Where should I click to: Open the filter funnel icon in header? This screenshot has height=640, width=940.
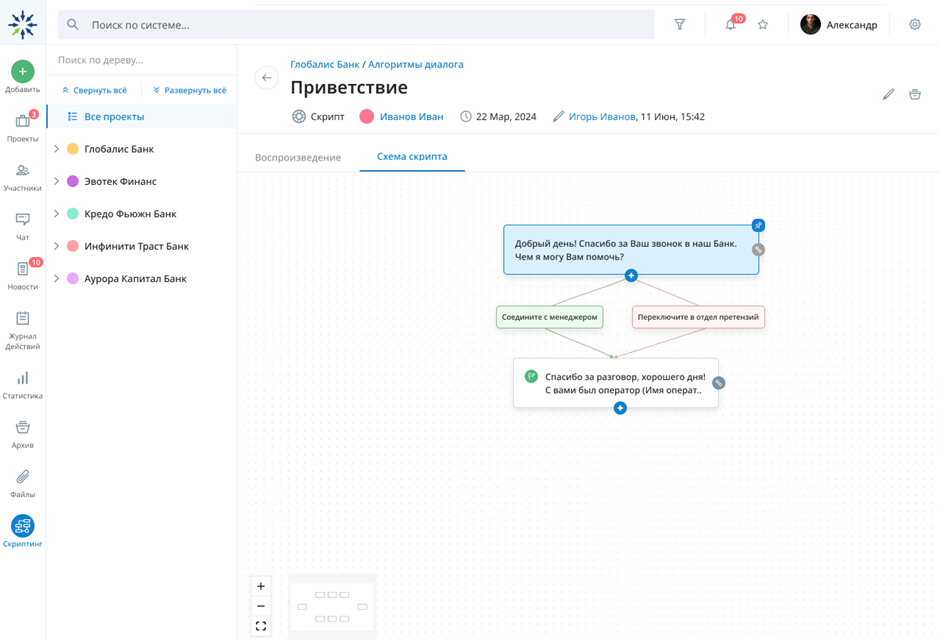pos(679,25)
